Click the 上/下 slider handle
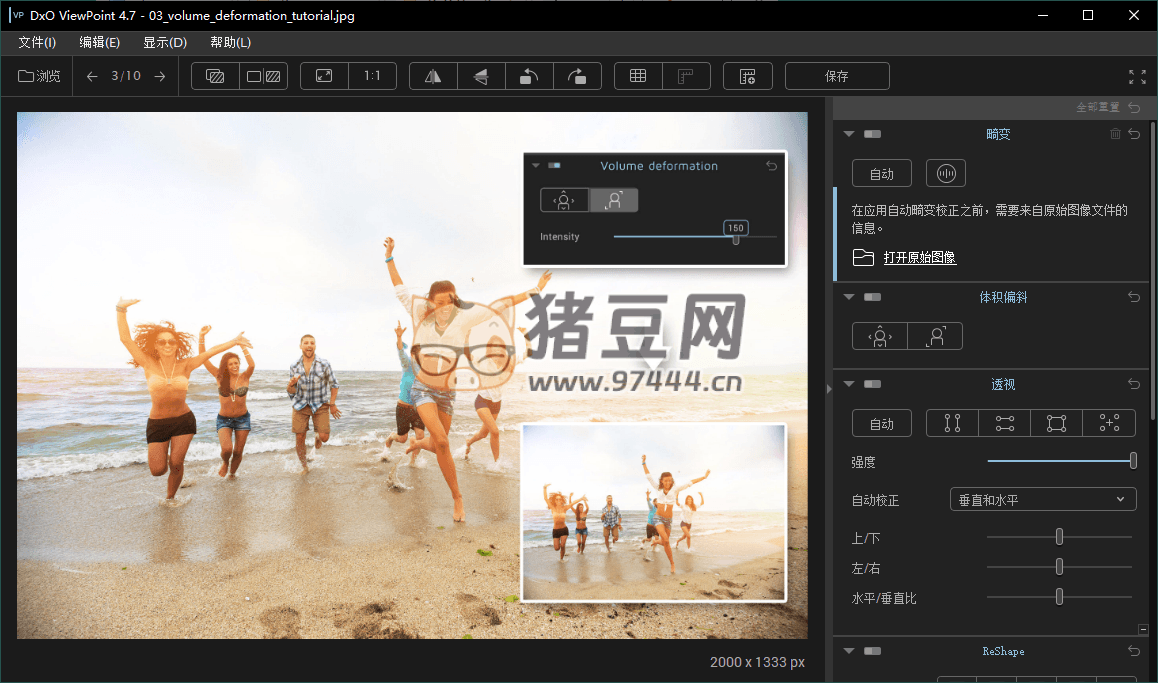Viewport: 1158px width, 683px height. [1059, 537]
